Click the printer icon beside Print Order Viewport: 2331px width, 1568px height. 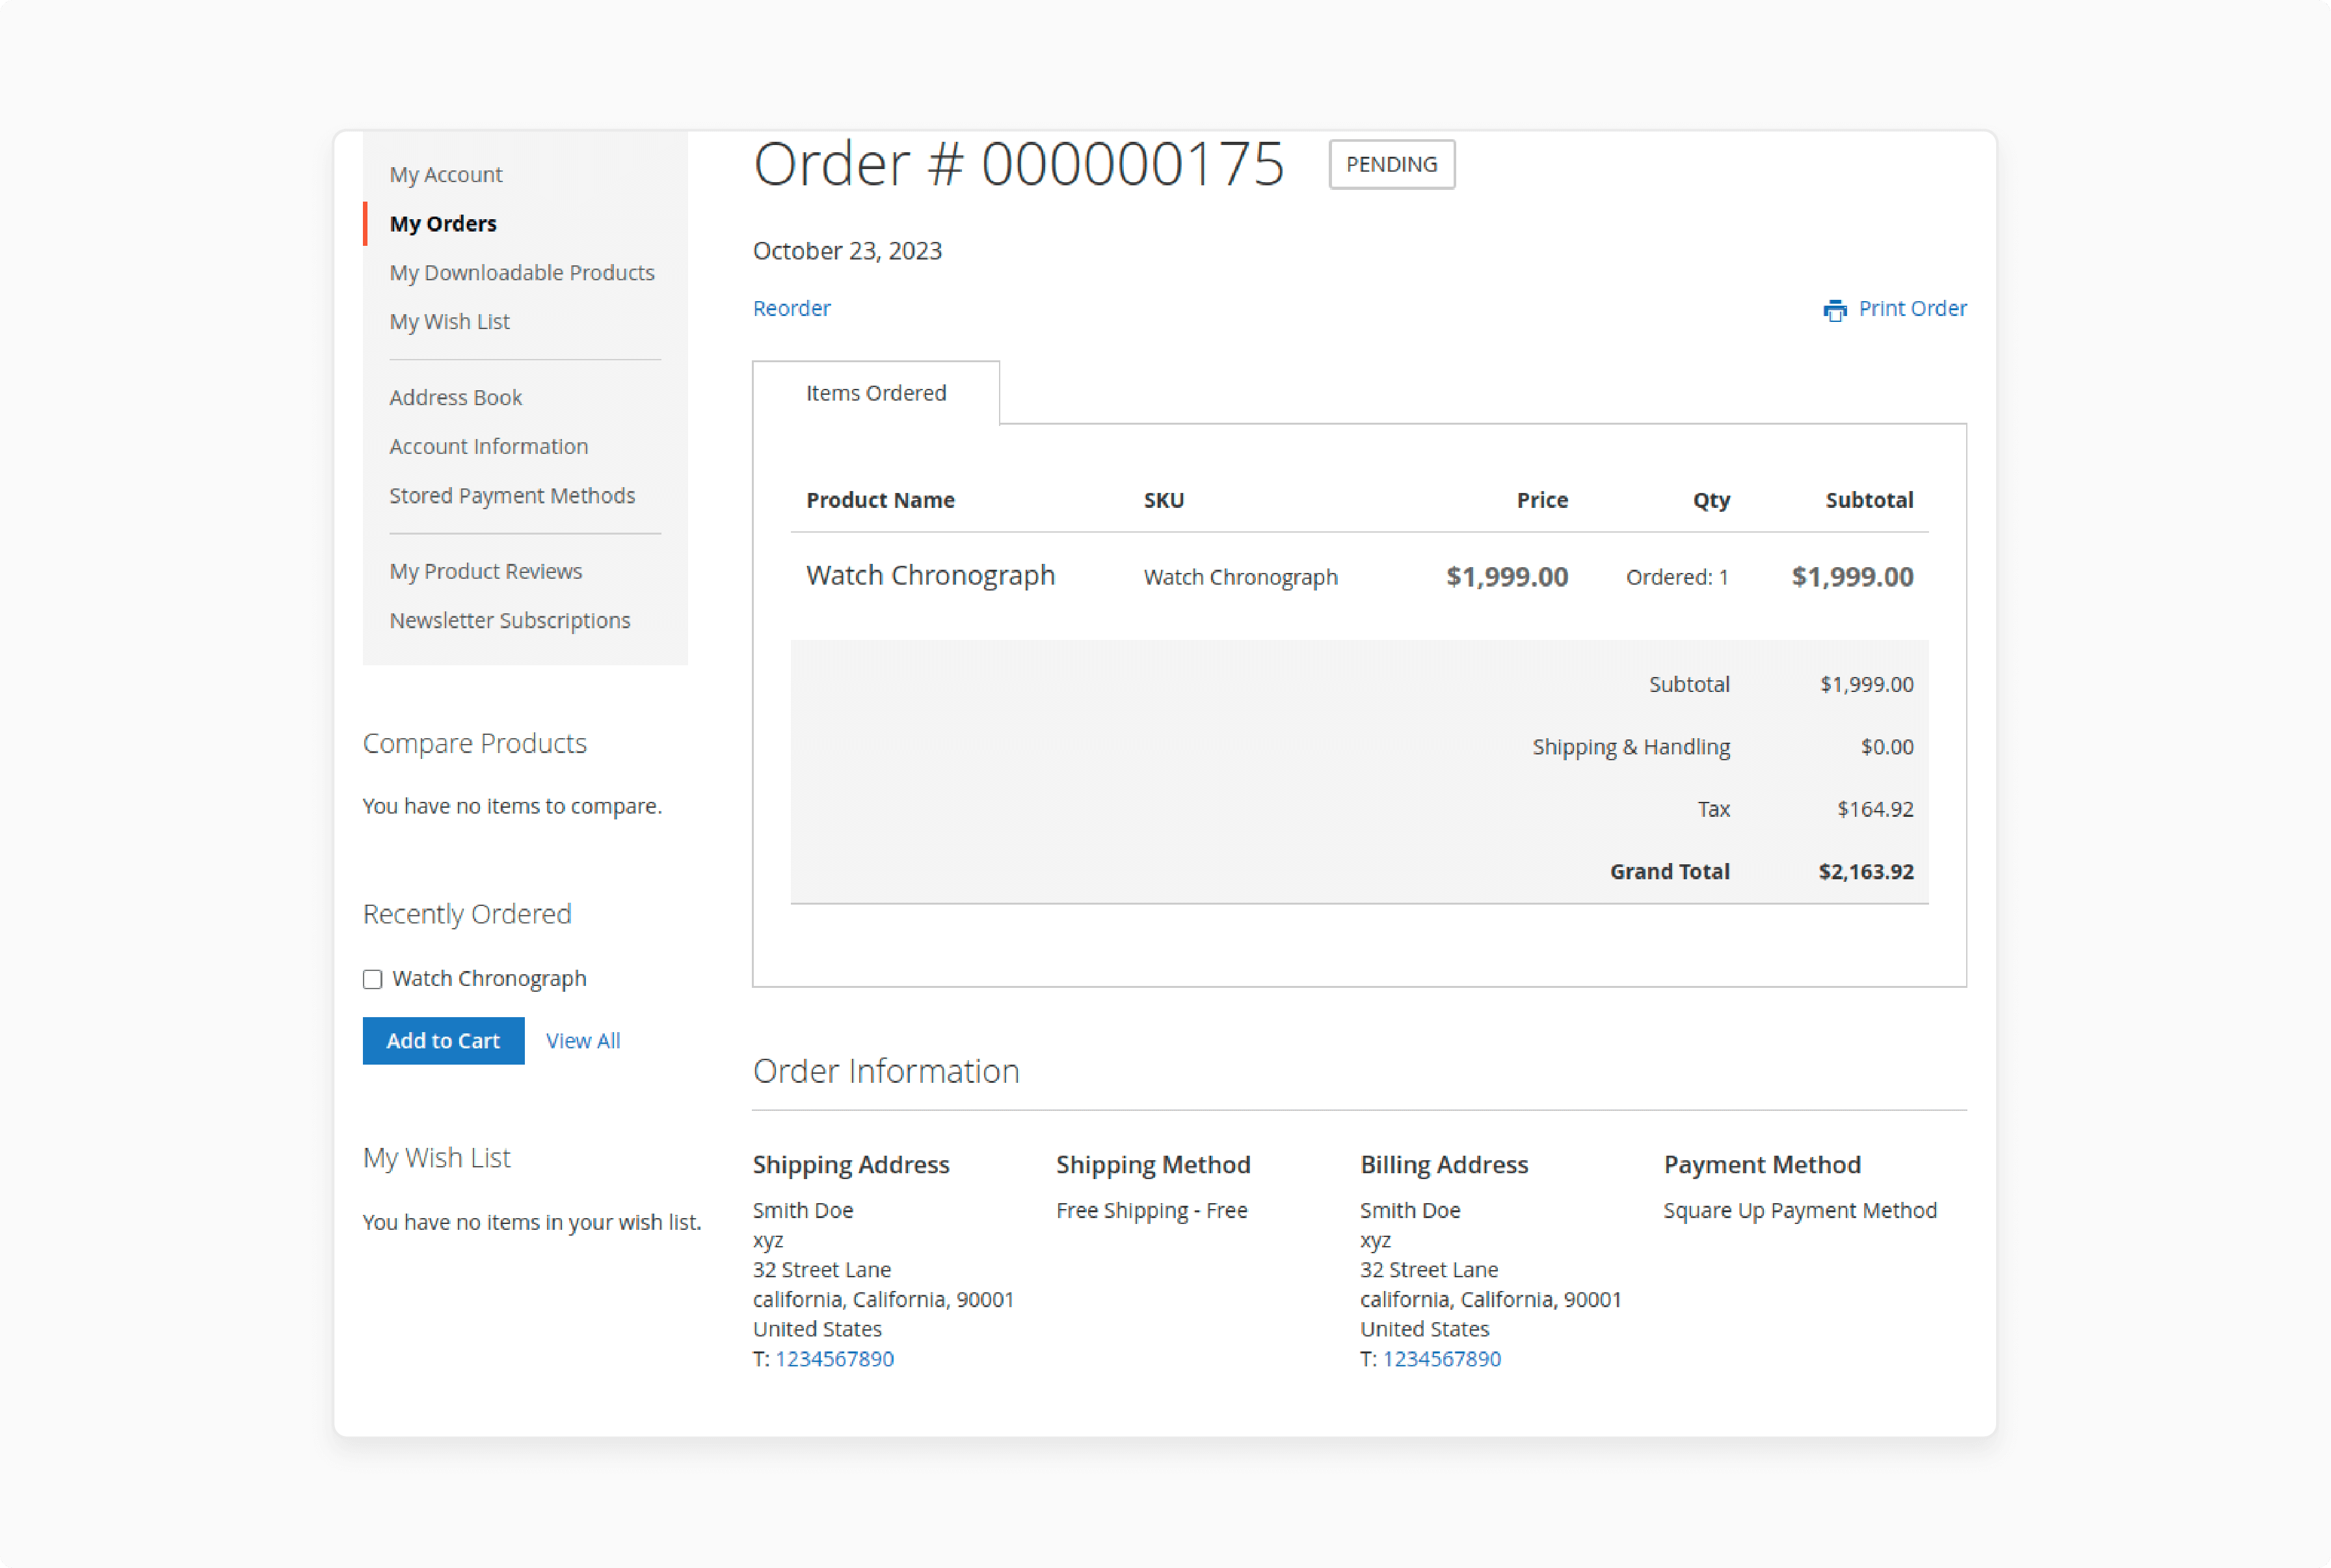[x=1834, y=310]
